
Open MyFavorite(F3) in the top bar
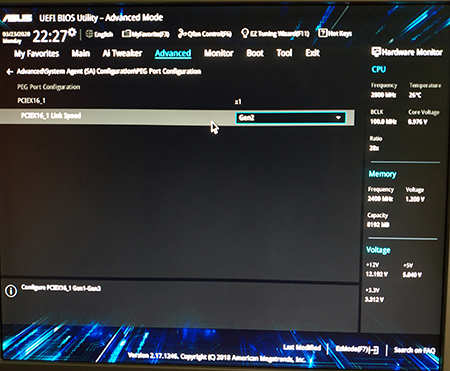click(x=146, y=34)
